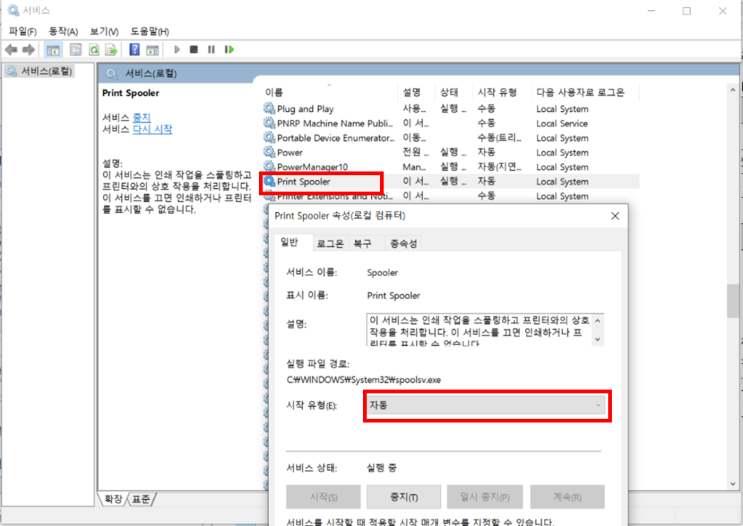Click the spoolsv.exe executable path text
This screenshot has width=743, height=526.
(x=364, y=380)
